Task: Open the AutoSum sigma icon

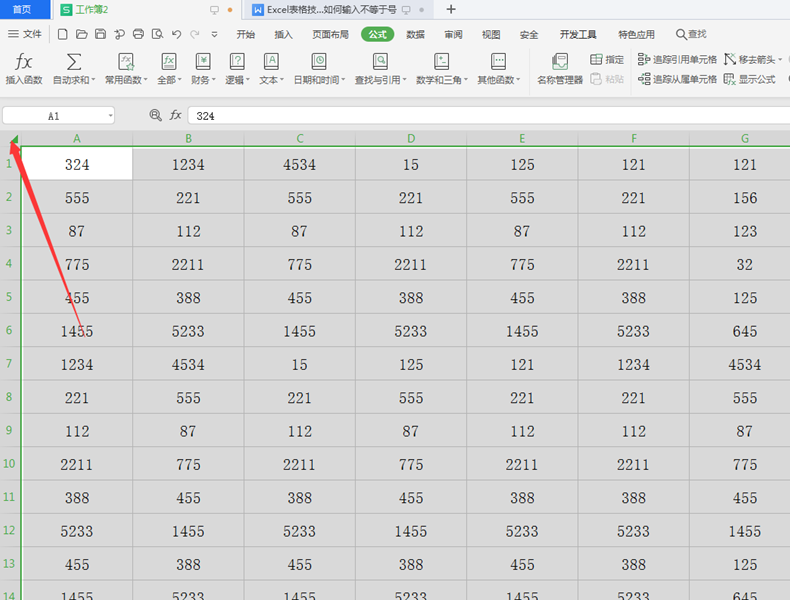Action: [x=74, y=62]
